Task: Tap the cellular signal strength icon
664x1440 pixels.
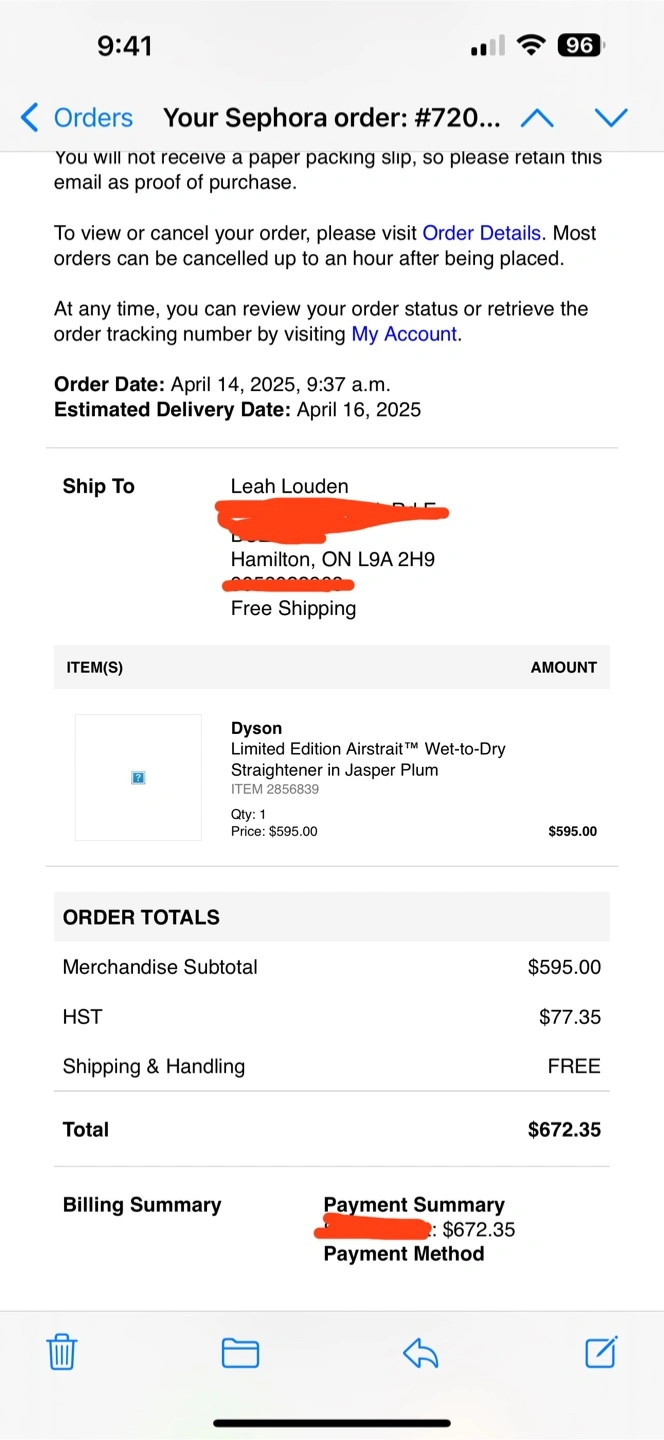Action: click(487, 46)
